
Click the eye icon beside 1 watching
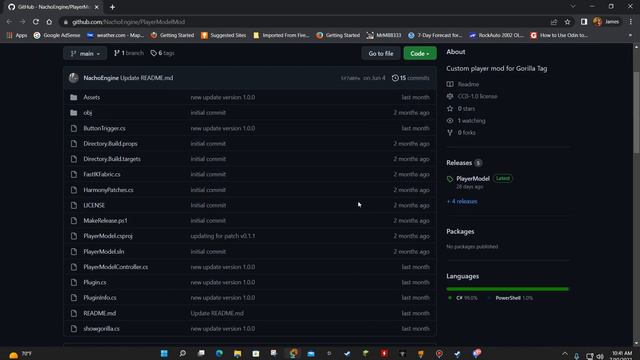point(450,120)
